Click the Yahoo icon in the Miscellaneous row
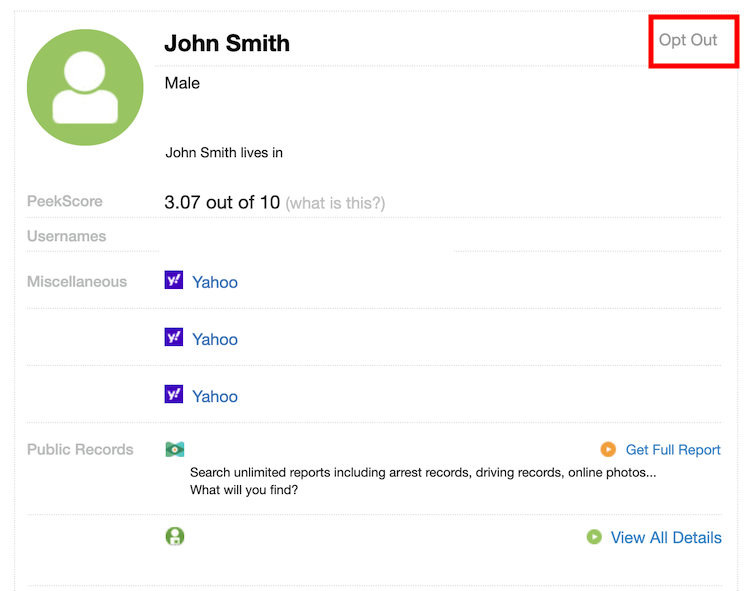The height and width of the screenshot is (591, 750). point(174,280)
